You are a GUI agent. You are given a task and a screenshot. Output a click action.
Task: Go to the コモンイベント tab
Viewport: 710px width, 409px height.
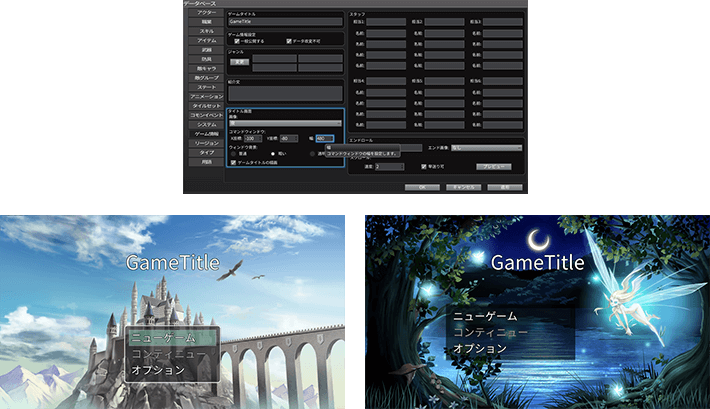206,115
